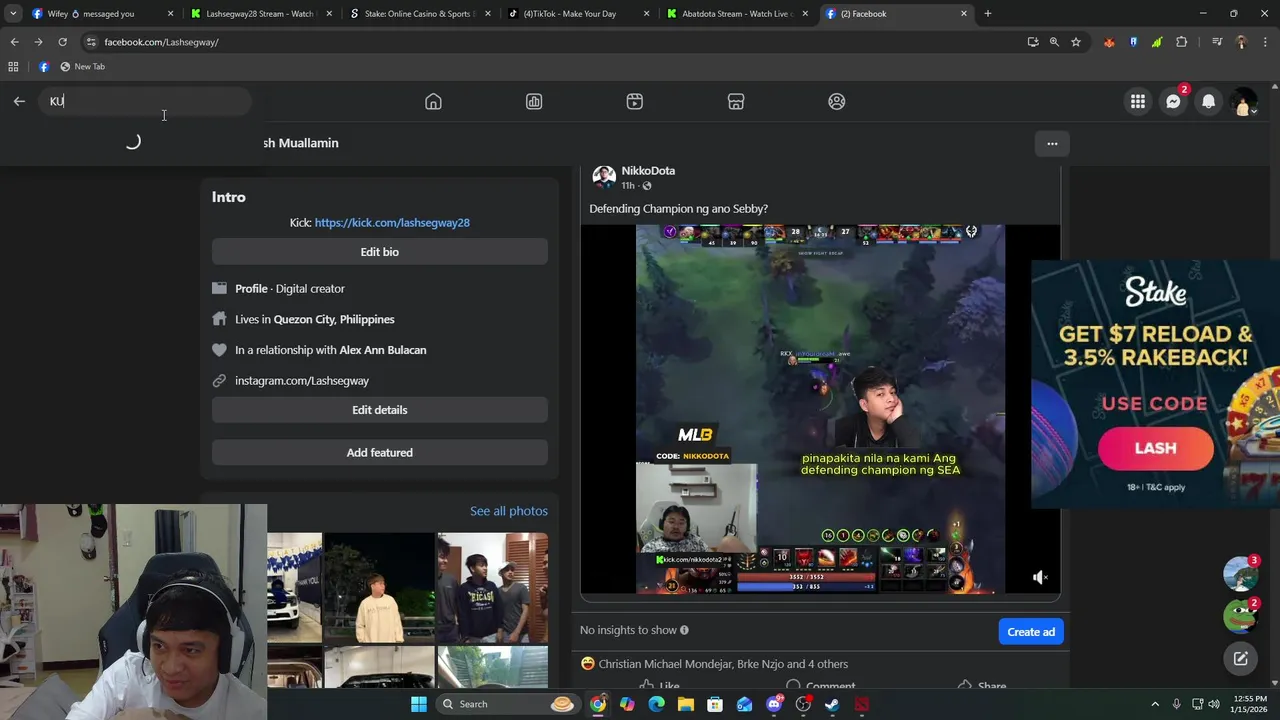Open NikkoDota profile name on the post
1280x720 pixels.
[648, 171]
